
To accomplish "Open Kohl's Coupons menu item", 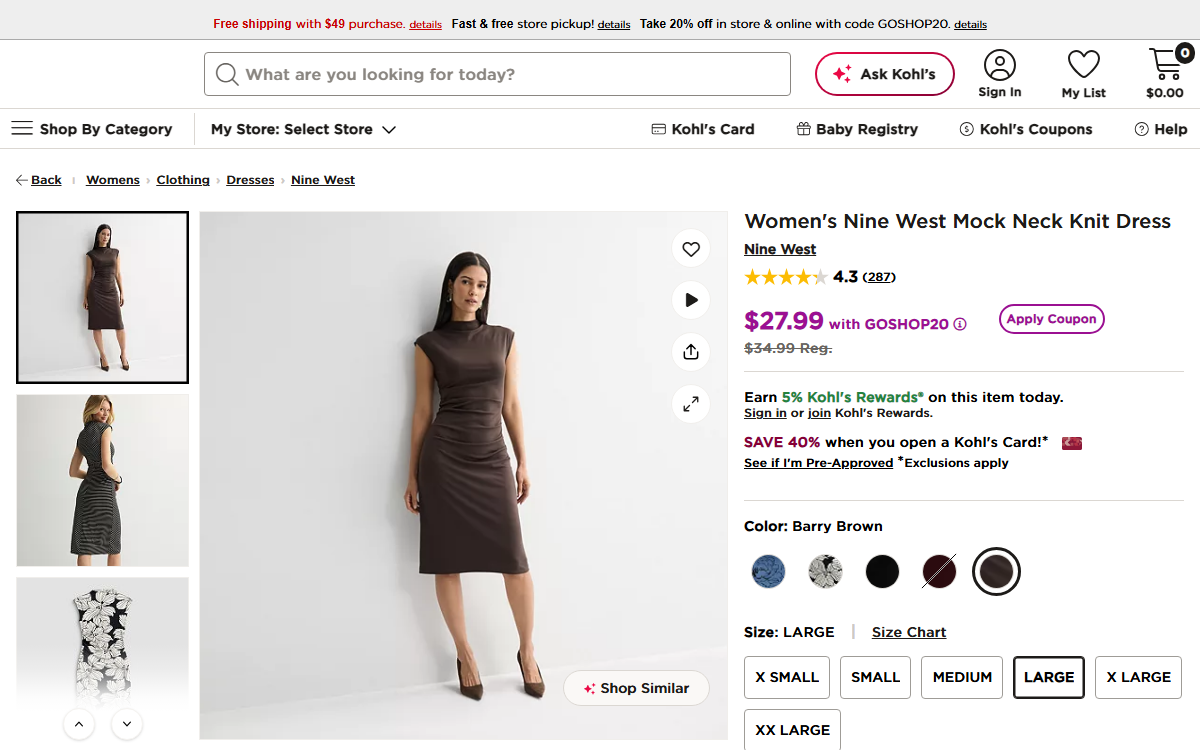I will click(1026, 129).
